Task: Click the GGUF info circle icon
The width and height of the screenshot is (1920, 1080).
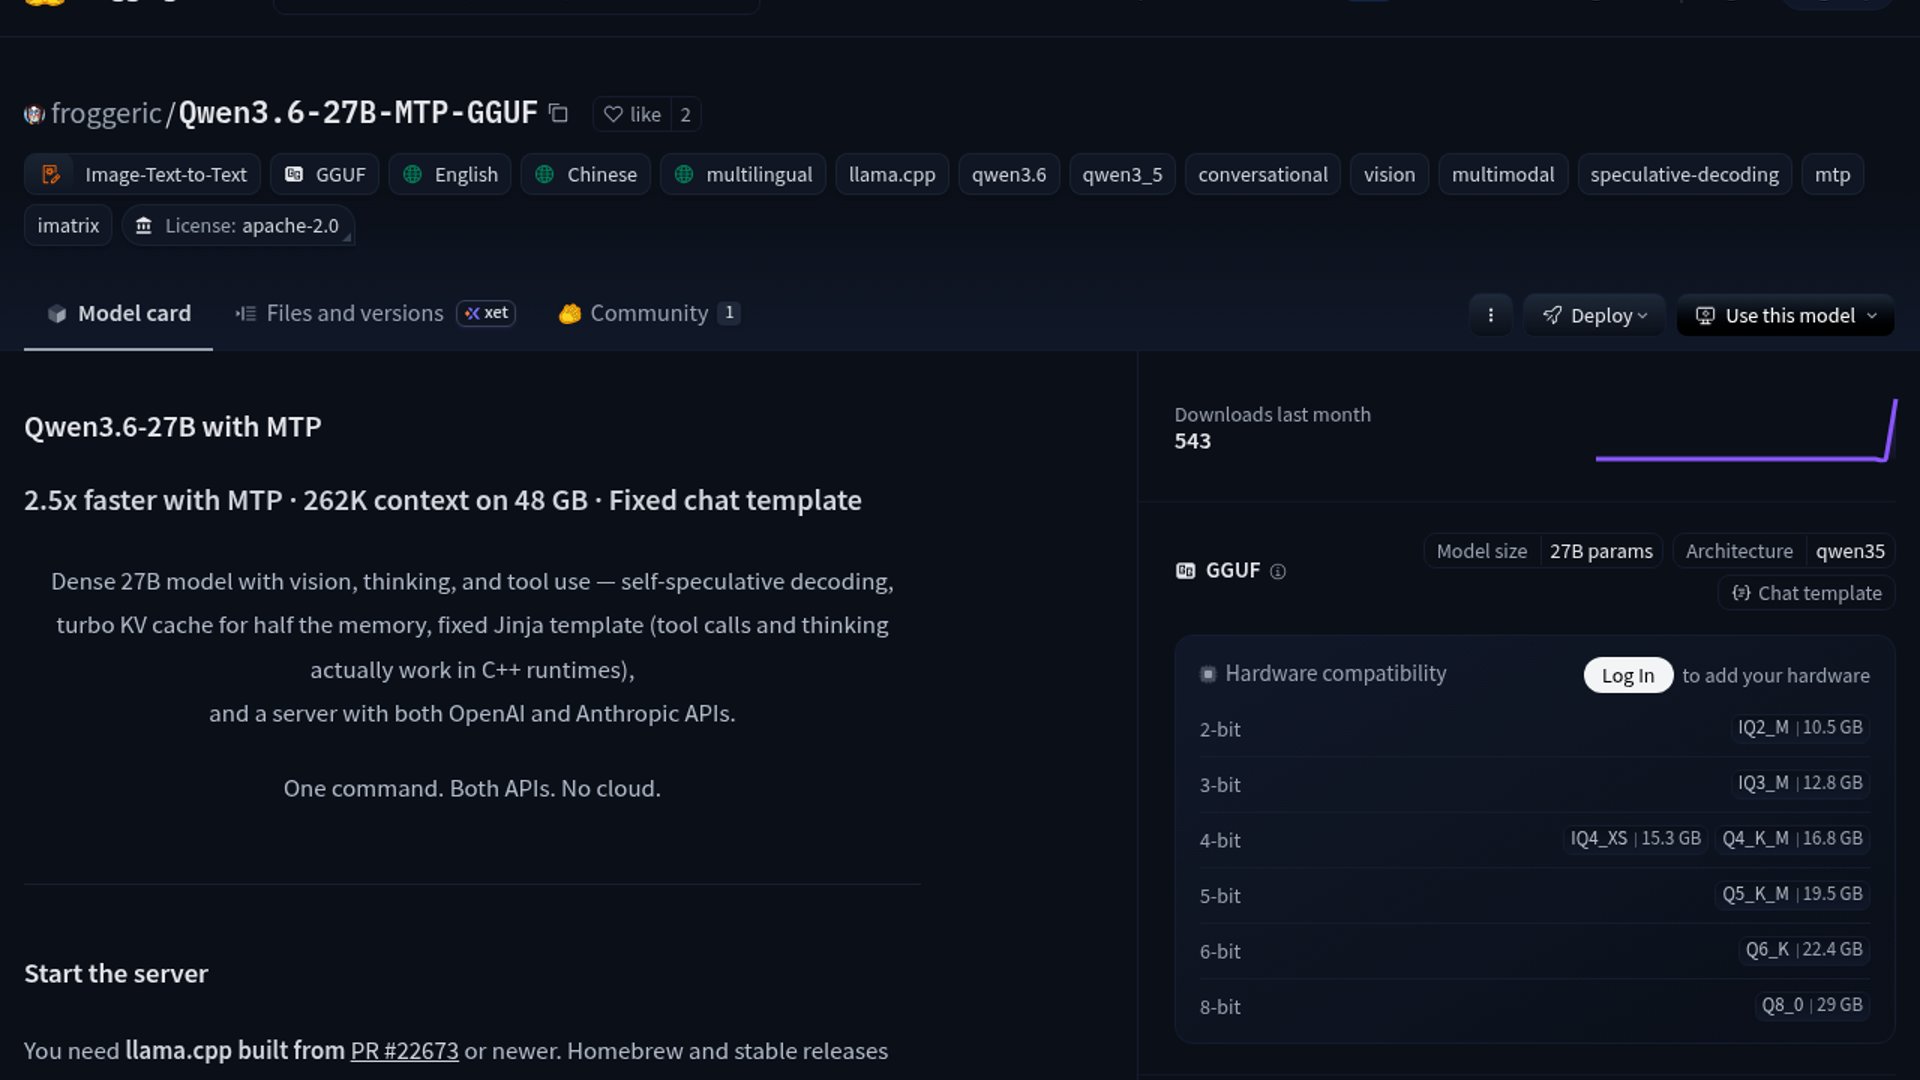Action: point(1277,571)
